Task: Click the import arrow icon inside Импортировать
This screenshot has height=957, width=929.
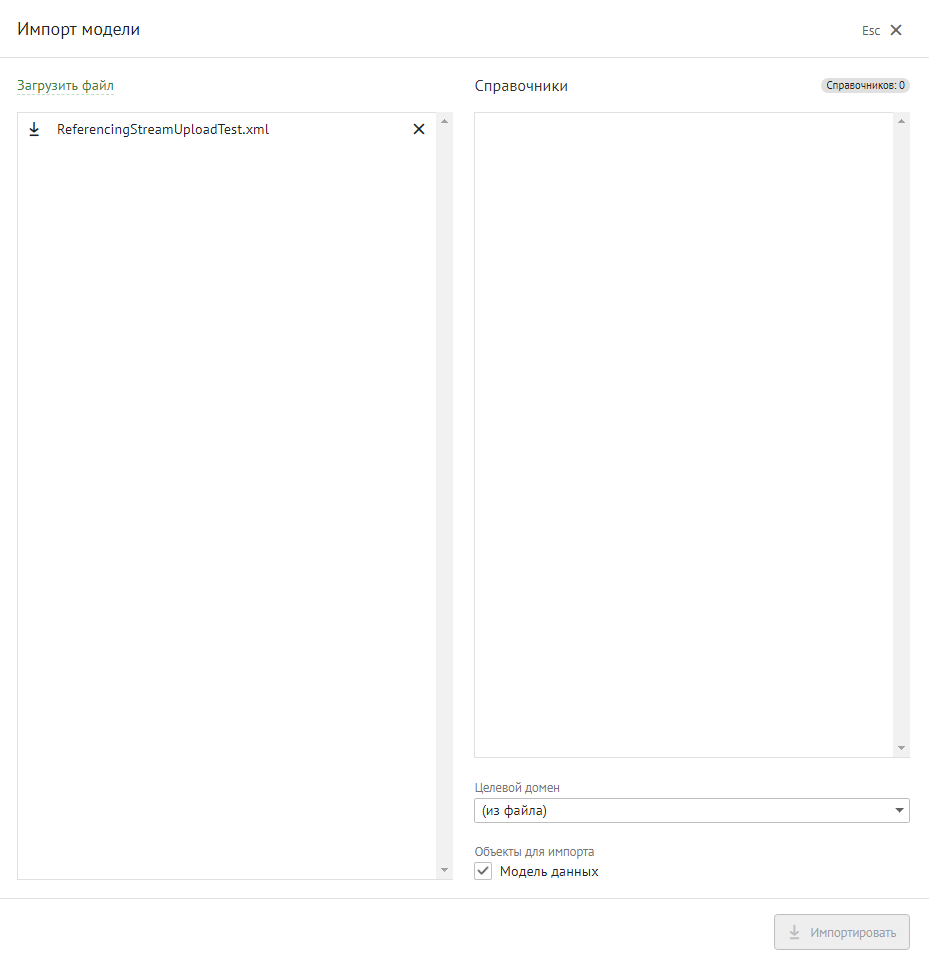Action: (795, 933)
